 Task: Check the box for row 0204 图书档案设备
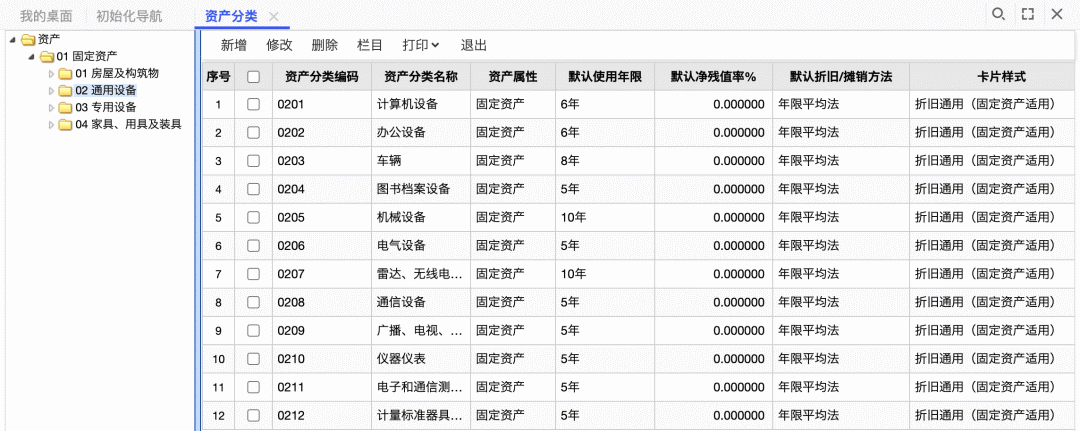(253, 189)
